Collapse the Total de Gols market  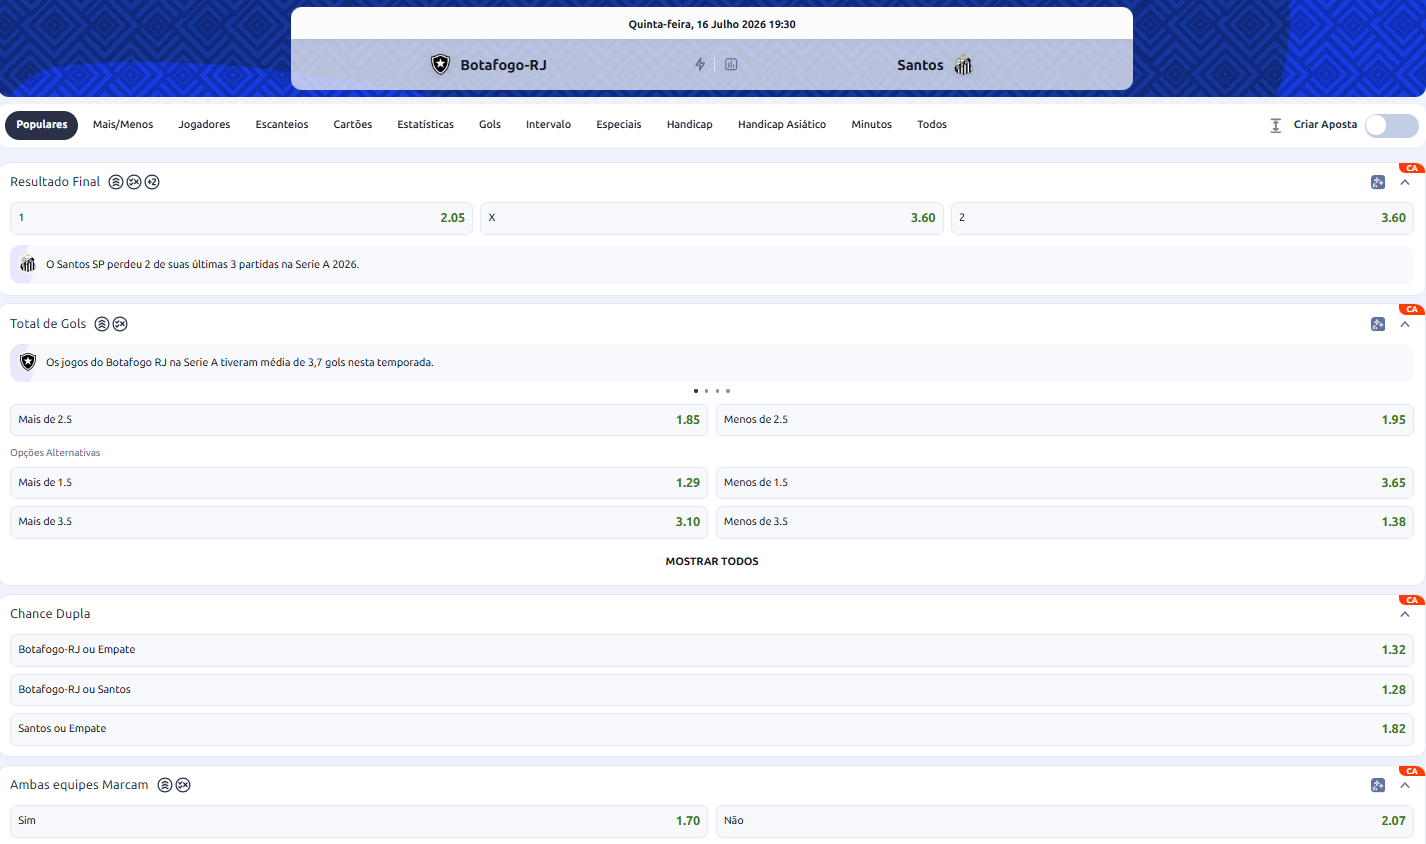point(1405,324)
